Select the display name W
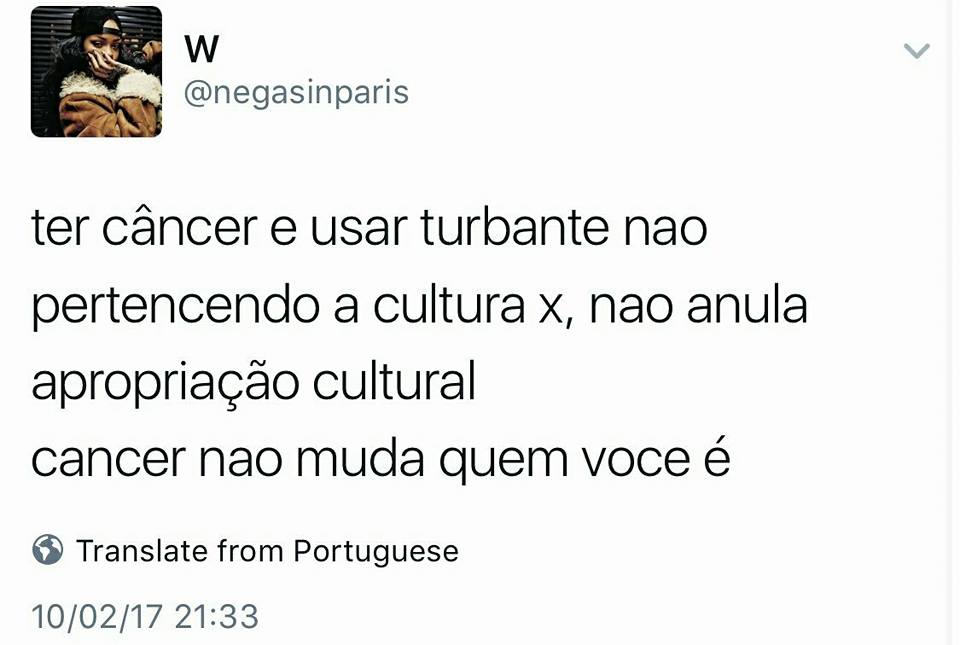This screenshot has height=645, width=960. (x=201, y=49)
